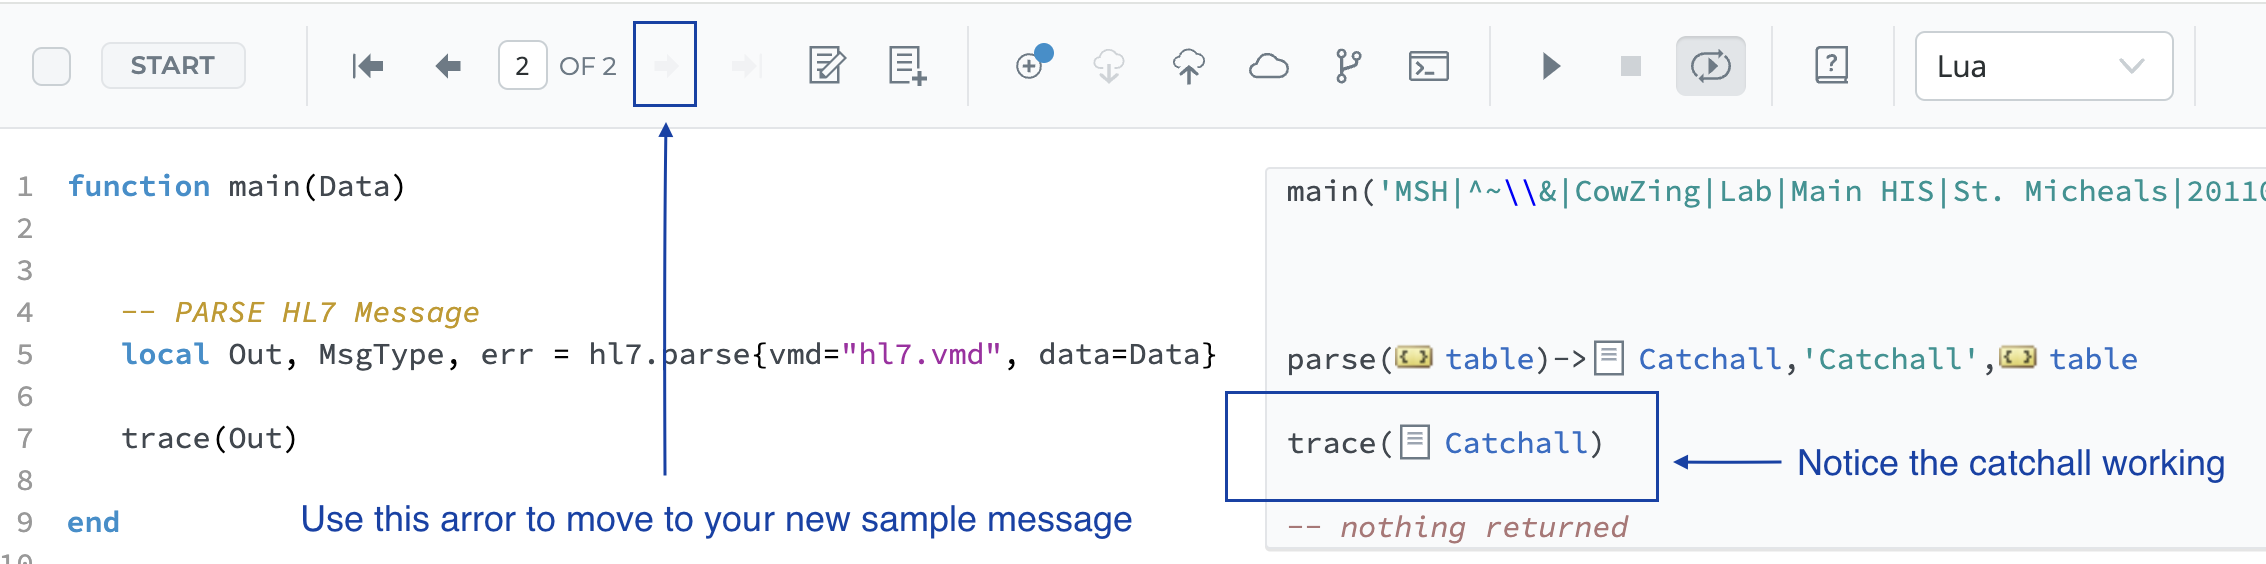The width and height of the screenshot is (2266, 564).
Task: Open the git branch icon
Action: 1348,66
